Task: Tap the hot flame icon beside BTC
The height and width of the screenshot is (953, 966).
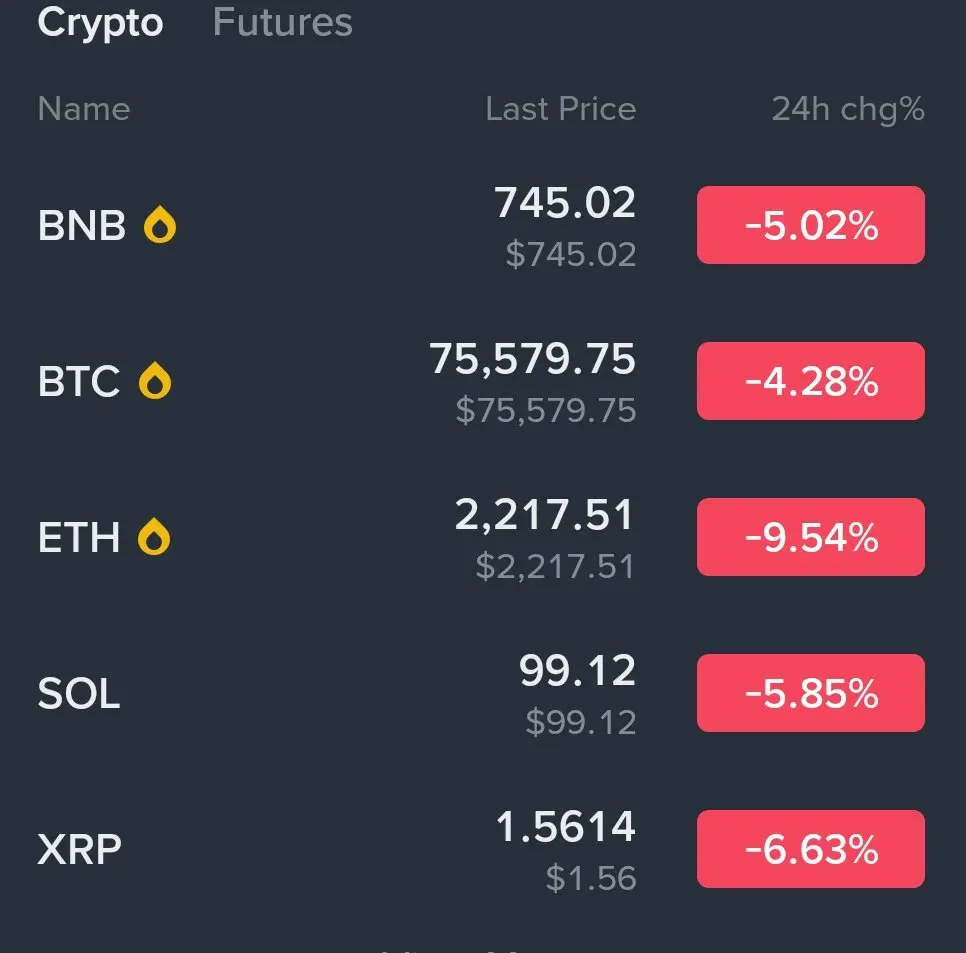Action: [x=155, y=382]
